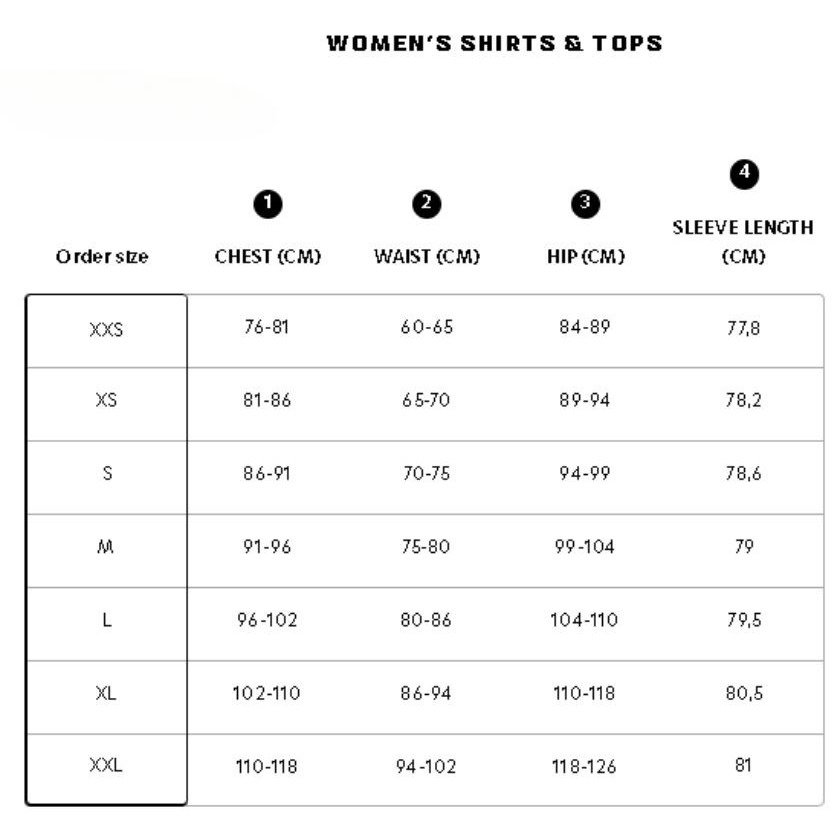Screen dimensions: 840x820
Task: Click the number 2 waist icon
Action: pos(426,204)
